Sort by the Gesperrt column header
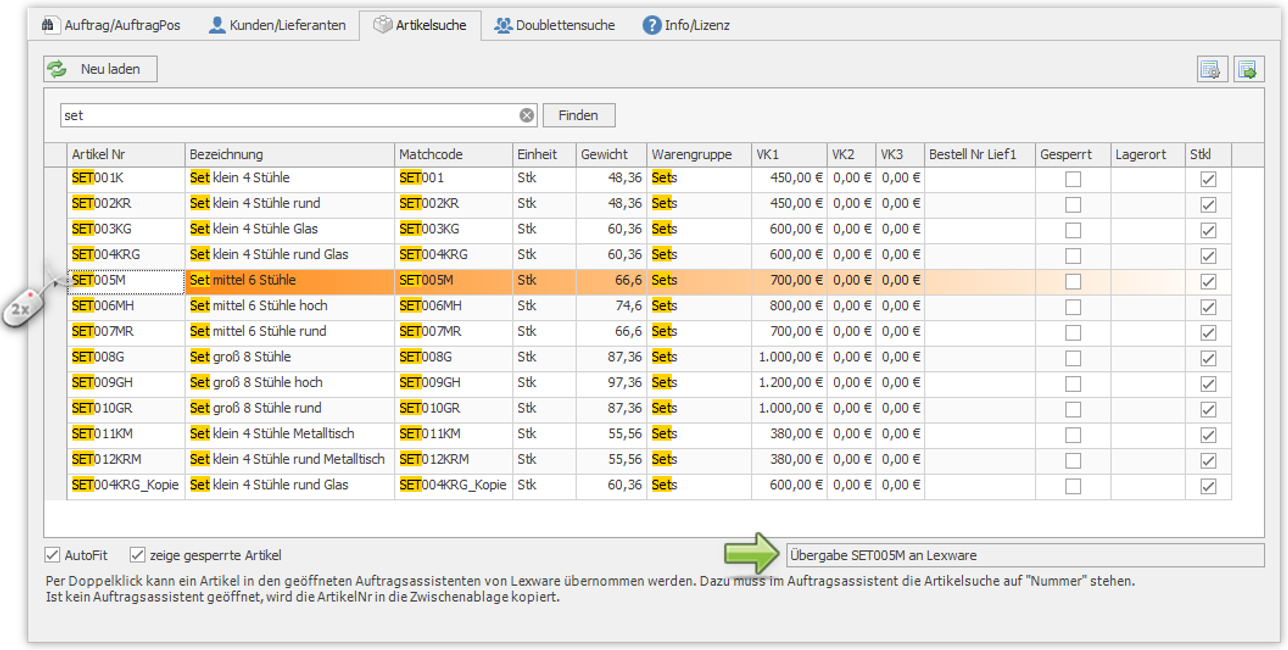The height and width of the screenshot is (650, 1288). pos(1073,155)
